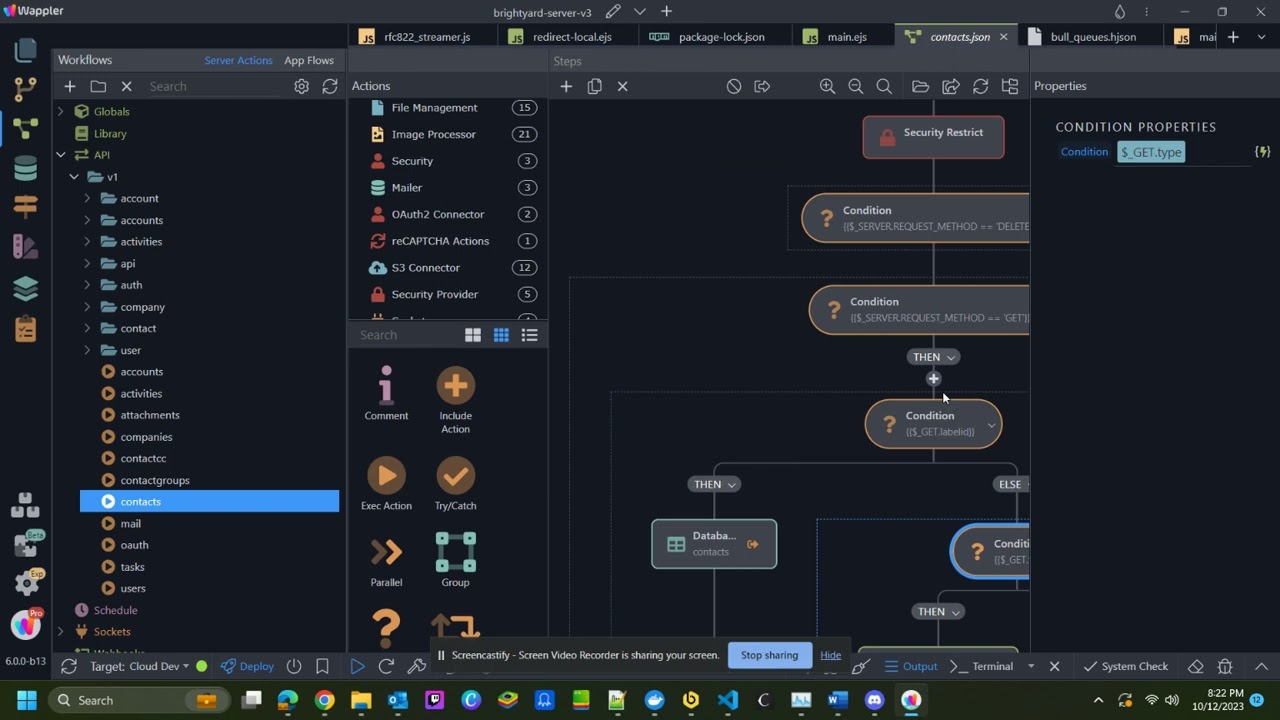Click the Hide link in sharing bar

click(831, 655)
